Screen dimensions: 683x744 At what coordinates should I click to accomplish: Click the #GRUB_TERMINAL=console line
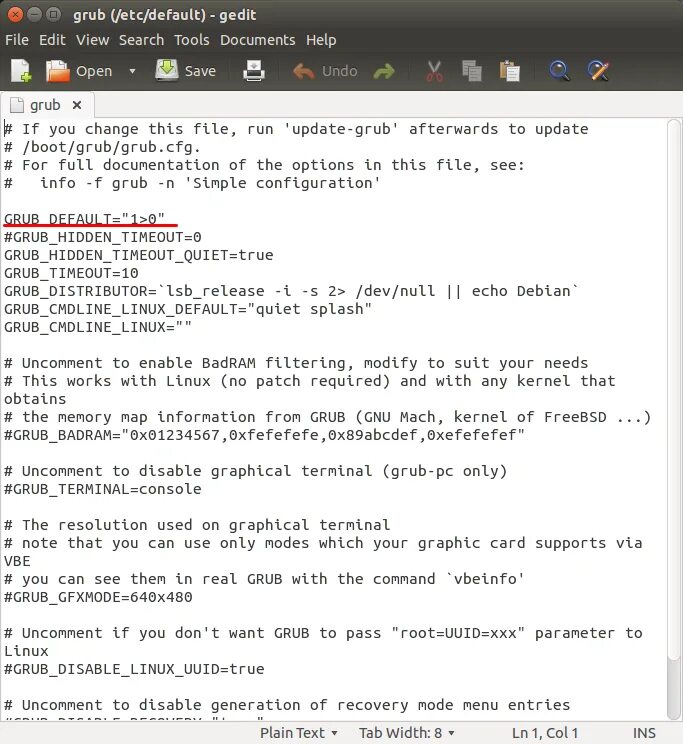103,489
